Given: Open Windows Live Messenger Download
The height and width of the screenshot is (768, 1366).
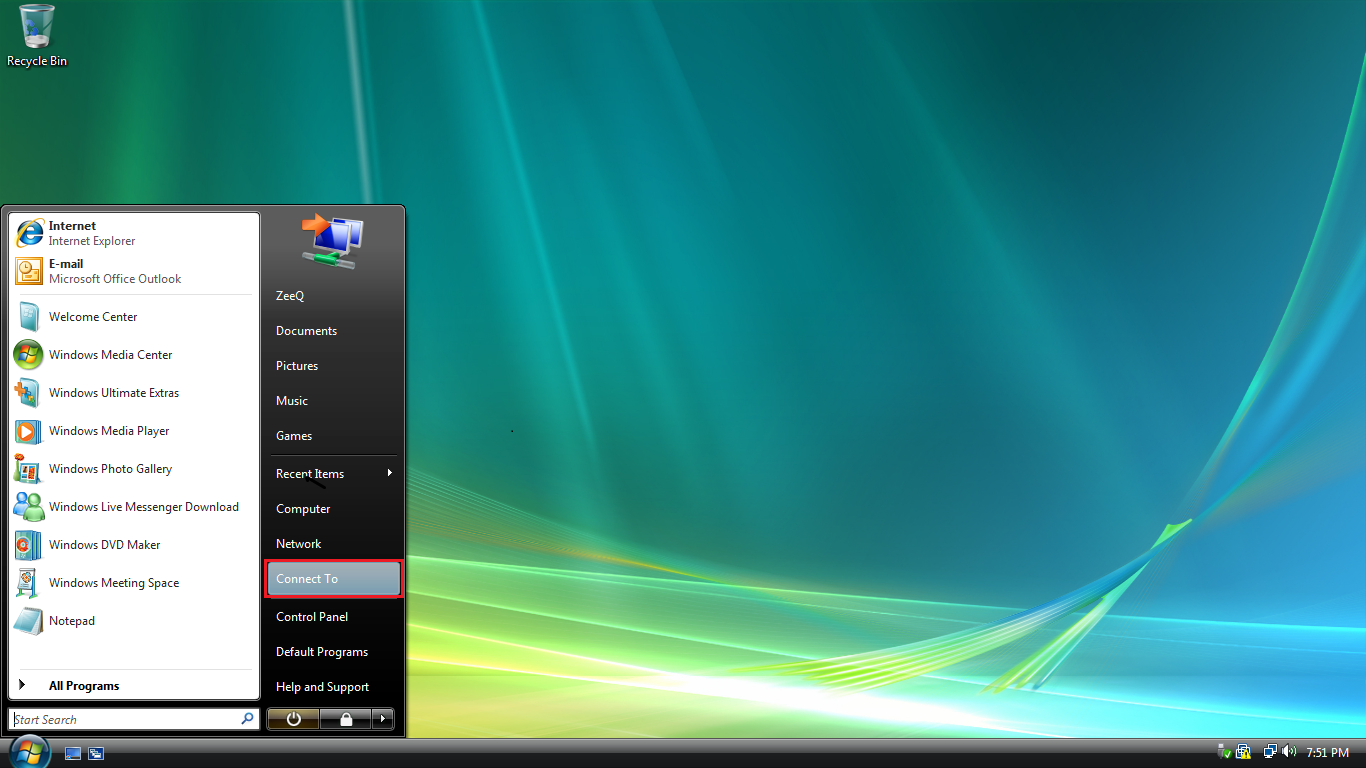Looking at the screenshot, I should click(134, 507).
